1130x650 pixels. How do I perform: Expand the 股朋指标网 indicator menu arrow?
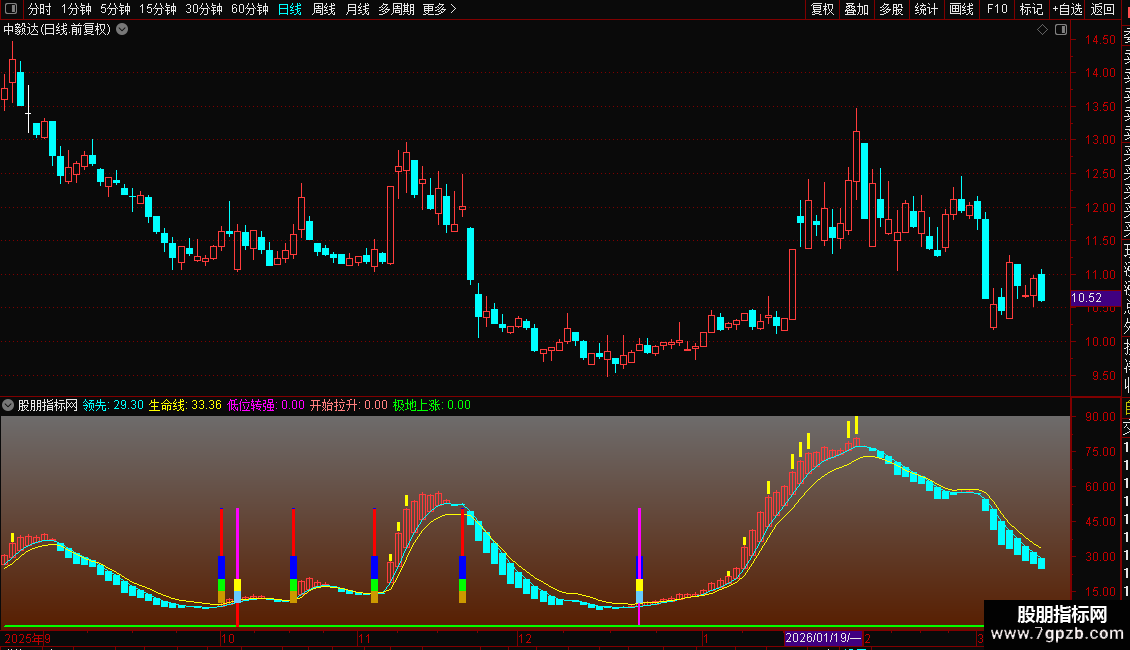pyautogui.click(x=8, y=405)
